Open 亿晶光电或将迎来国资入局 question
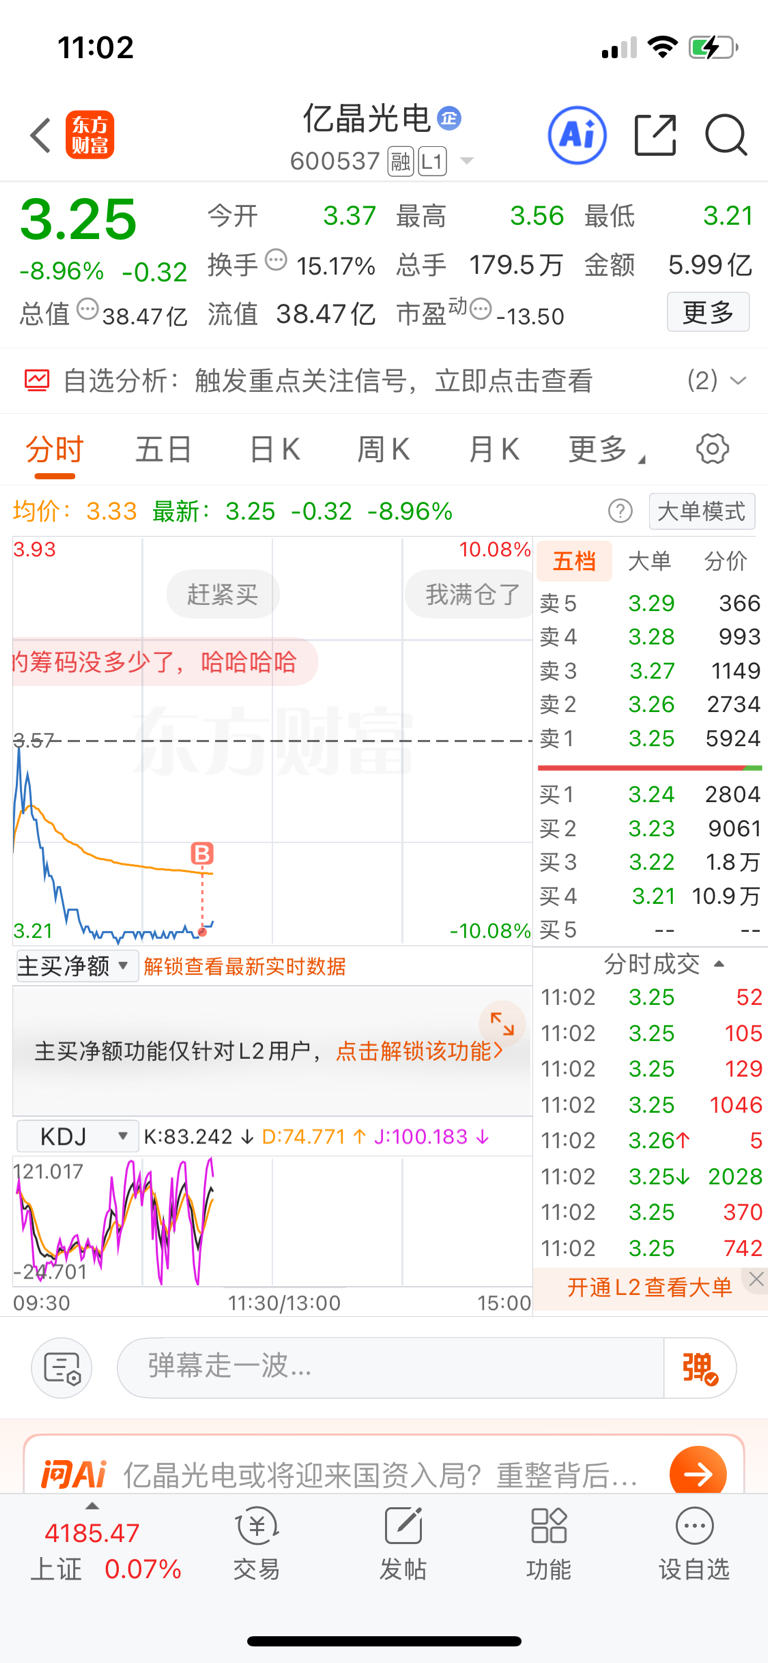This screenshot has width=768, height=1663. pos(380,1474)
